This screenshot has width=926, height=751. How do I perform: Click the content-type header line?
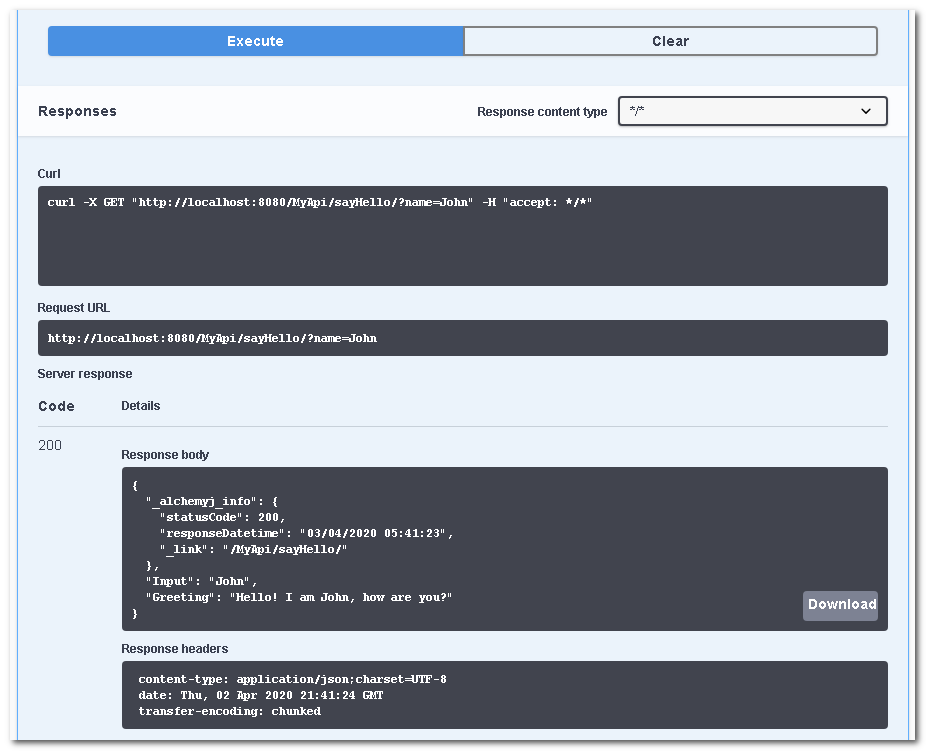(292, 679)
